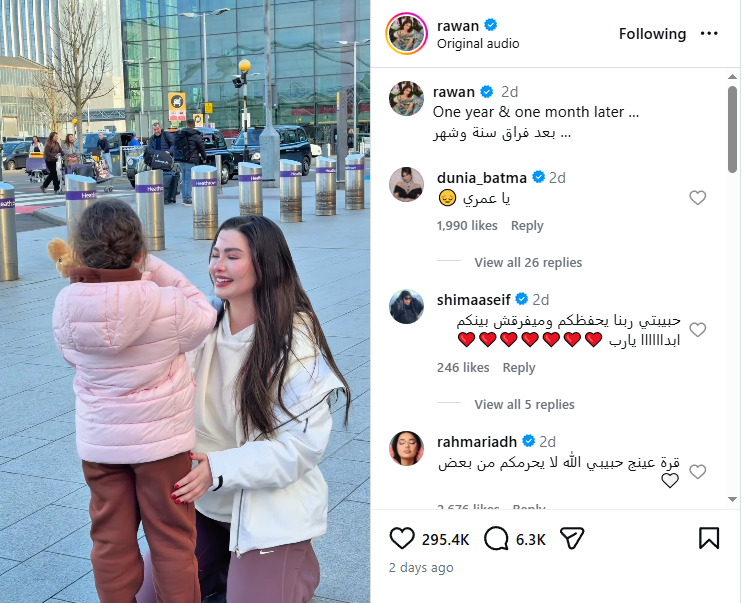Open Original audio link
This screenshot has height=603, width=747.
coord(478,44)
